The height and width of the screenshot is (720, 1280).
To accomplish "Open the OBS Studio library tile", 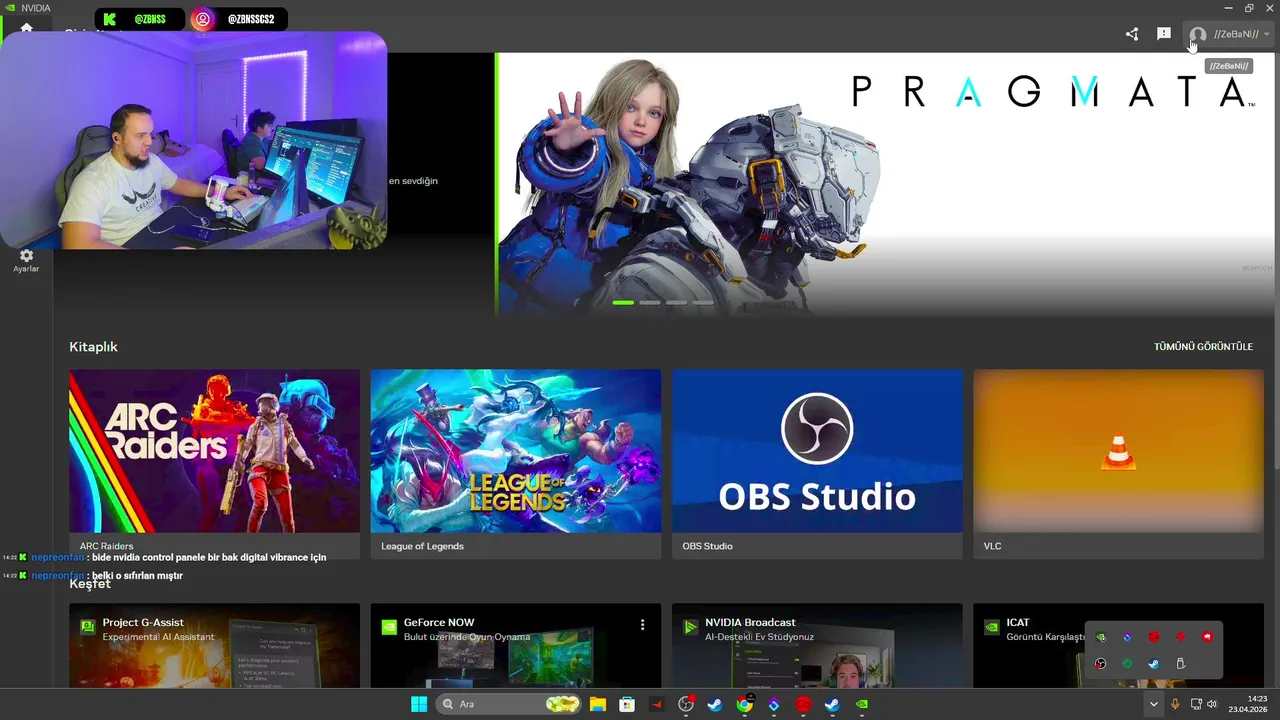I will 817,464.
